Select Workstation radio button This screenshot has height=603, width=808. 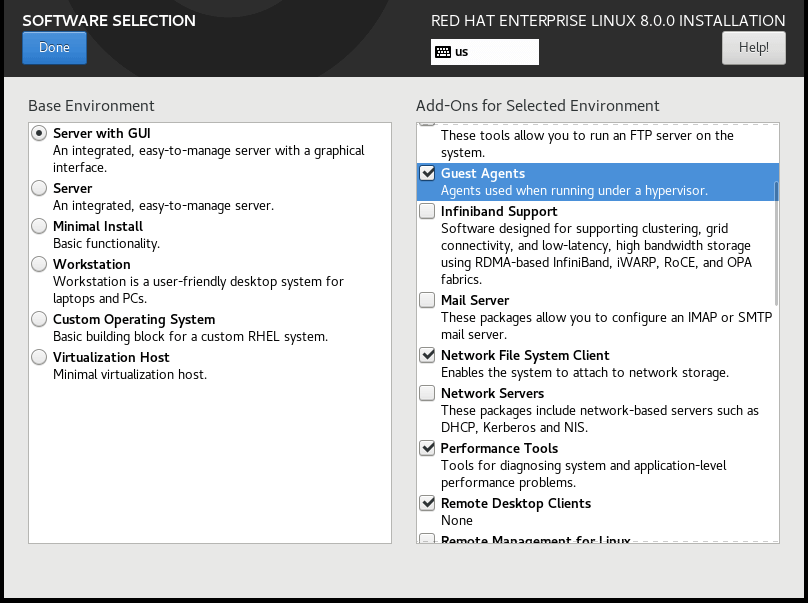pos(39,264)
